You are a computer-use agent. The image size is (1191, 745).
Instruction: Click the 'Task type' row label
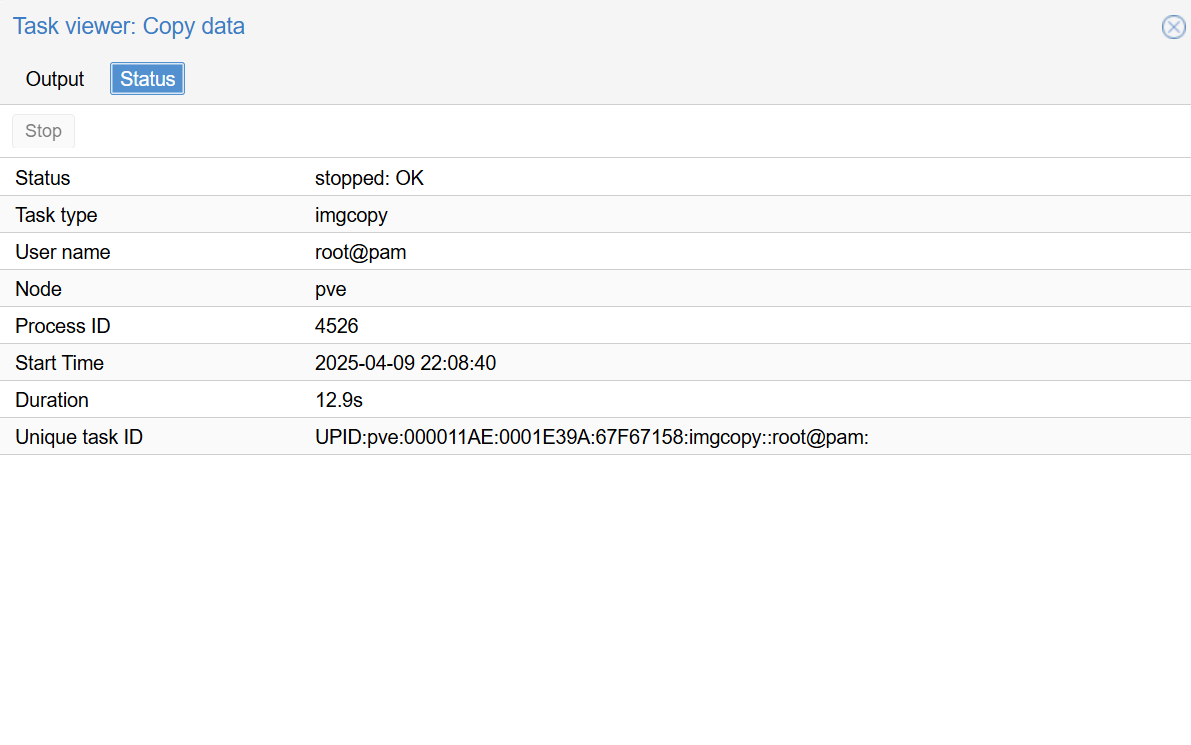56,216
